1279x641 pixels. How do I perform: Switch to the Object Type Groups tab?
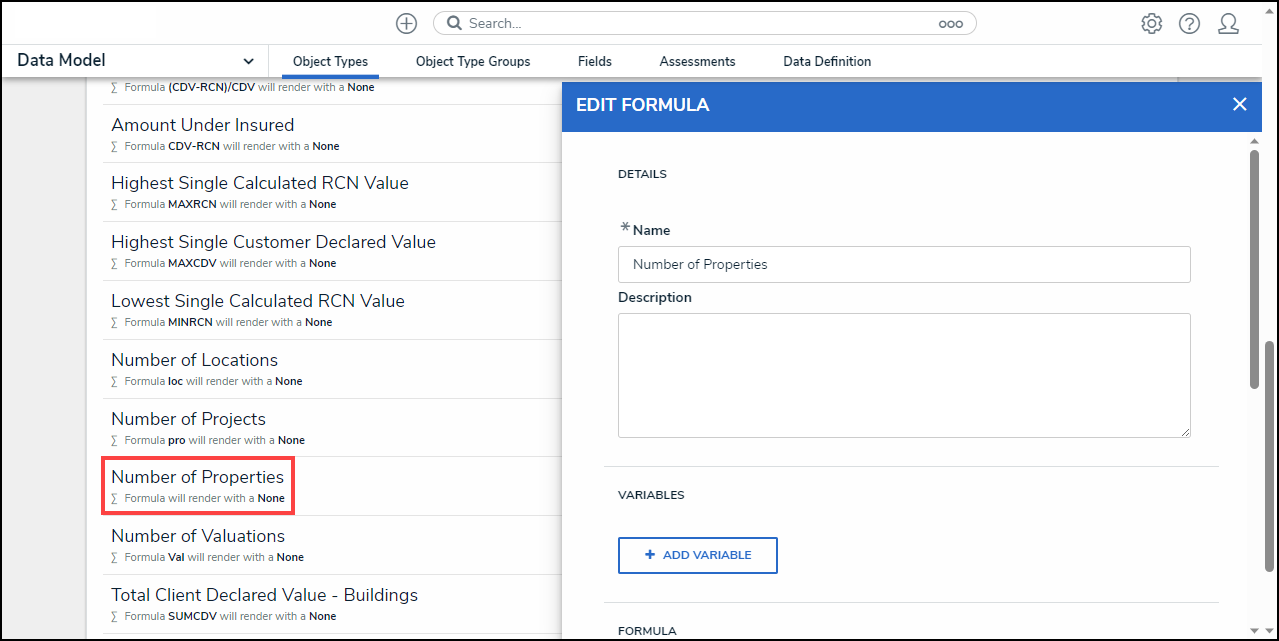point(473,61)
